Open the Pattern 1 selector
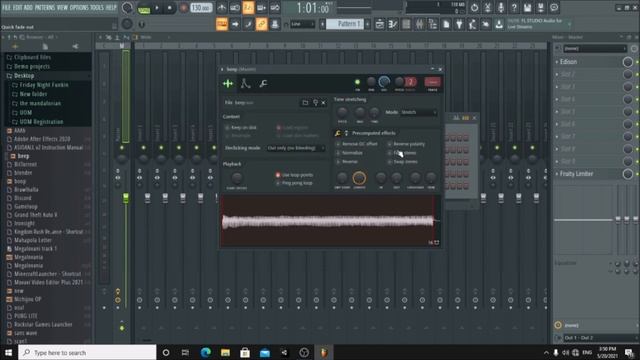 point(346,24)
